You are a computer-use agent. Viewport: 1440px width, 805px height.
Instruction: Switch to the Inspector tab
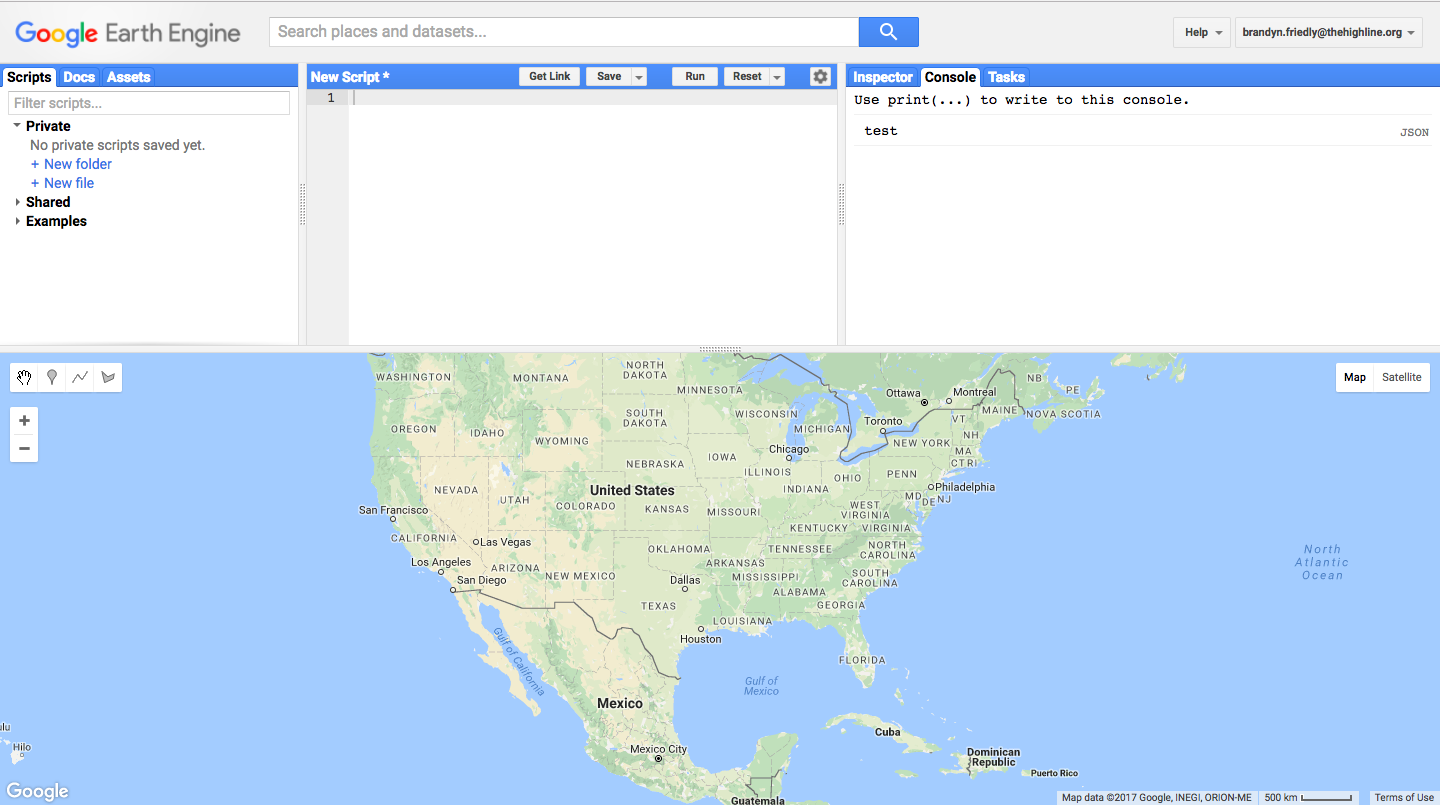pyautogui.click(x=883, y=77)
